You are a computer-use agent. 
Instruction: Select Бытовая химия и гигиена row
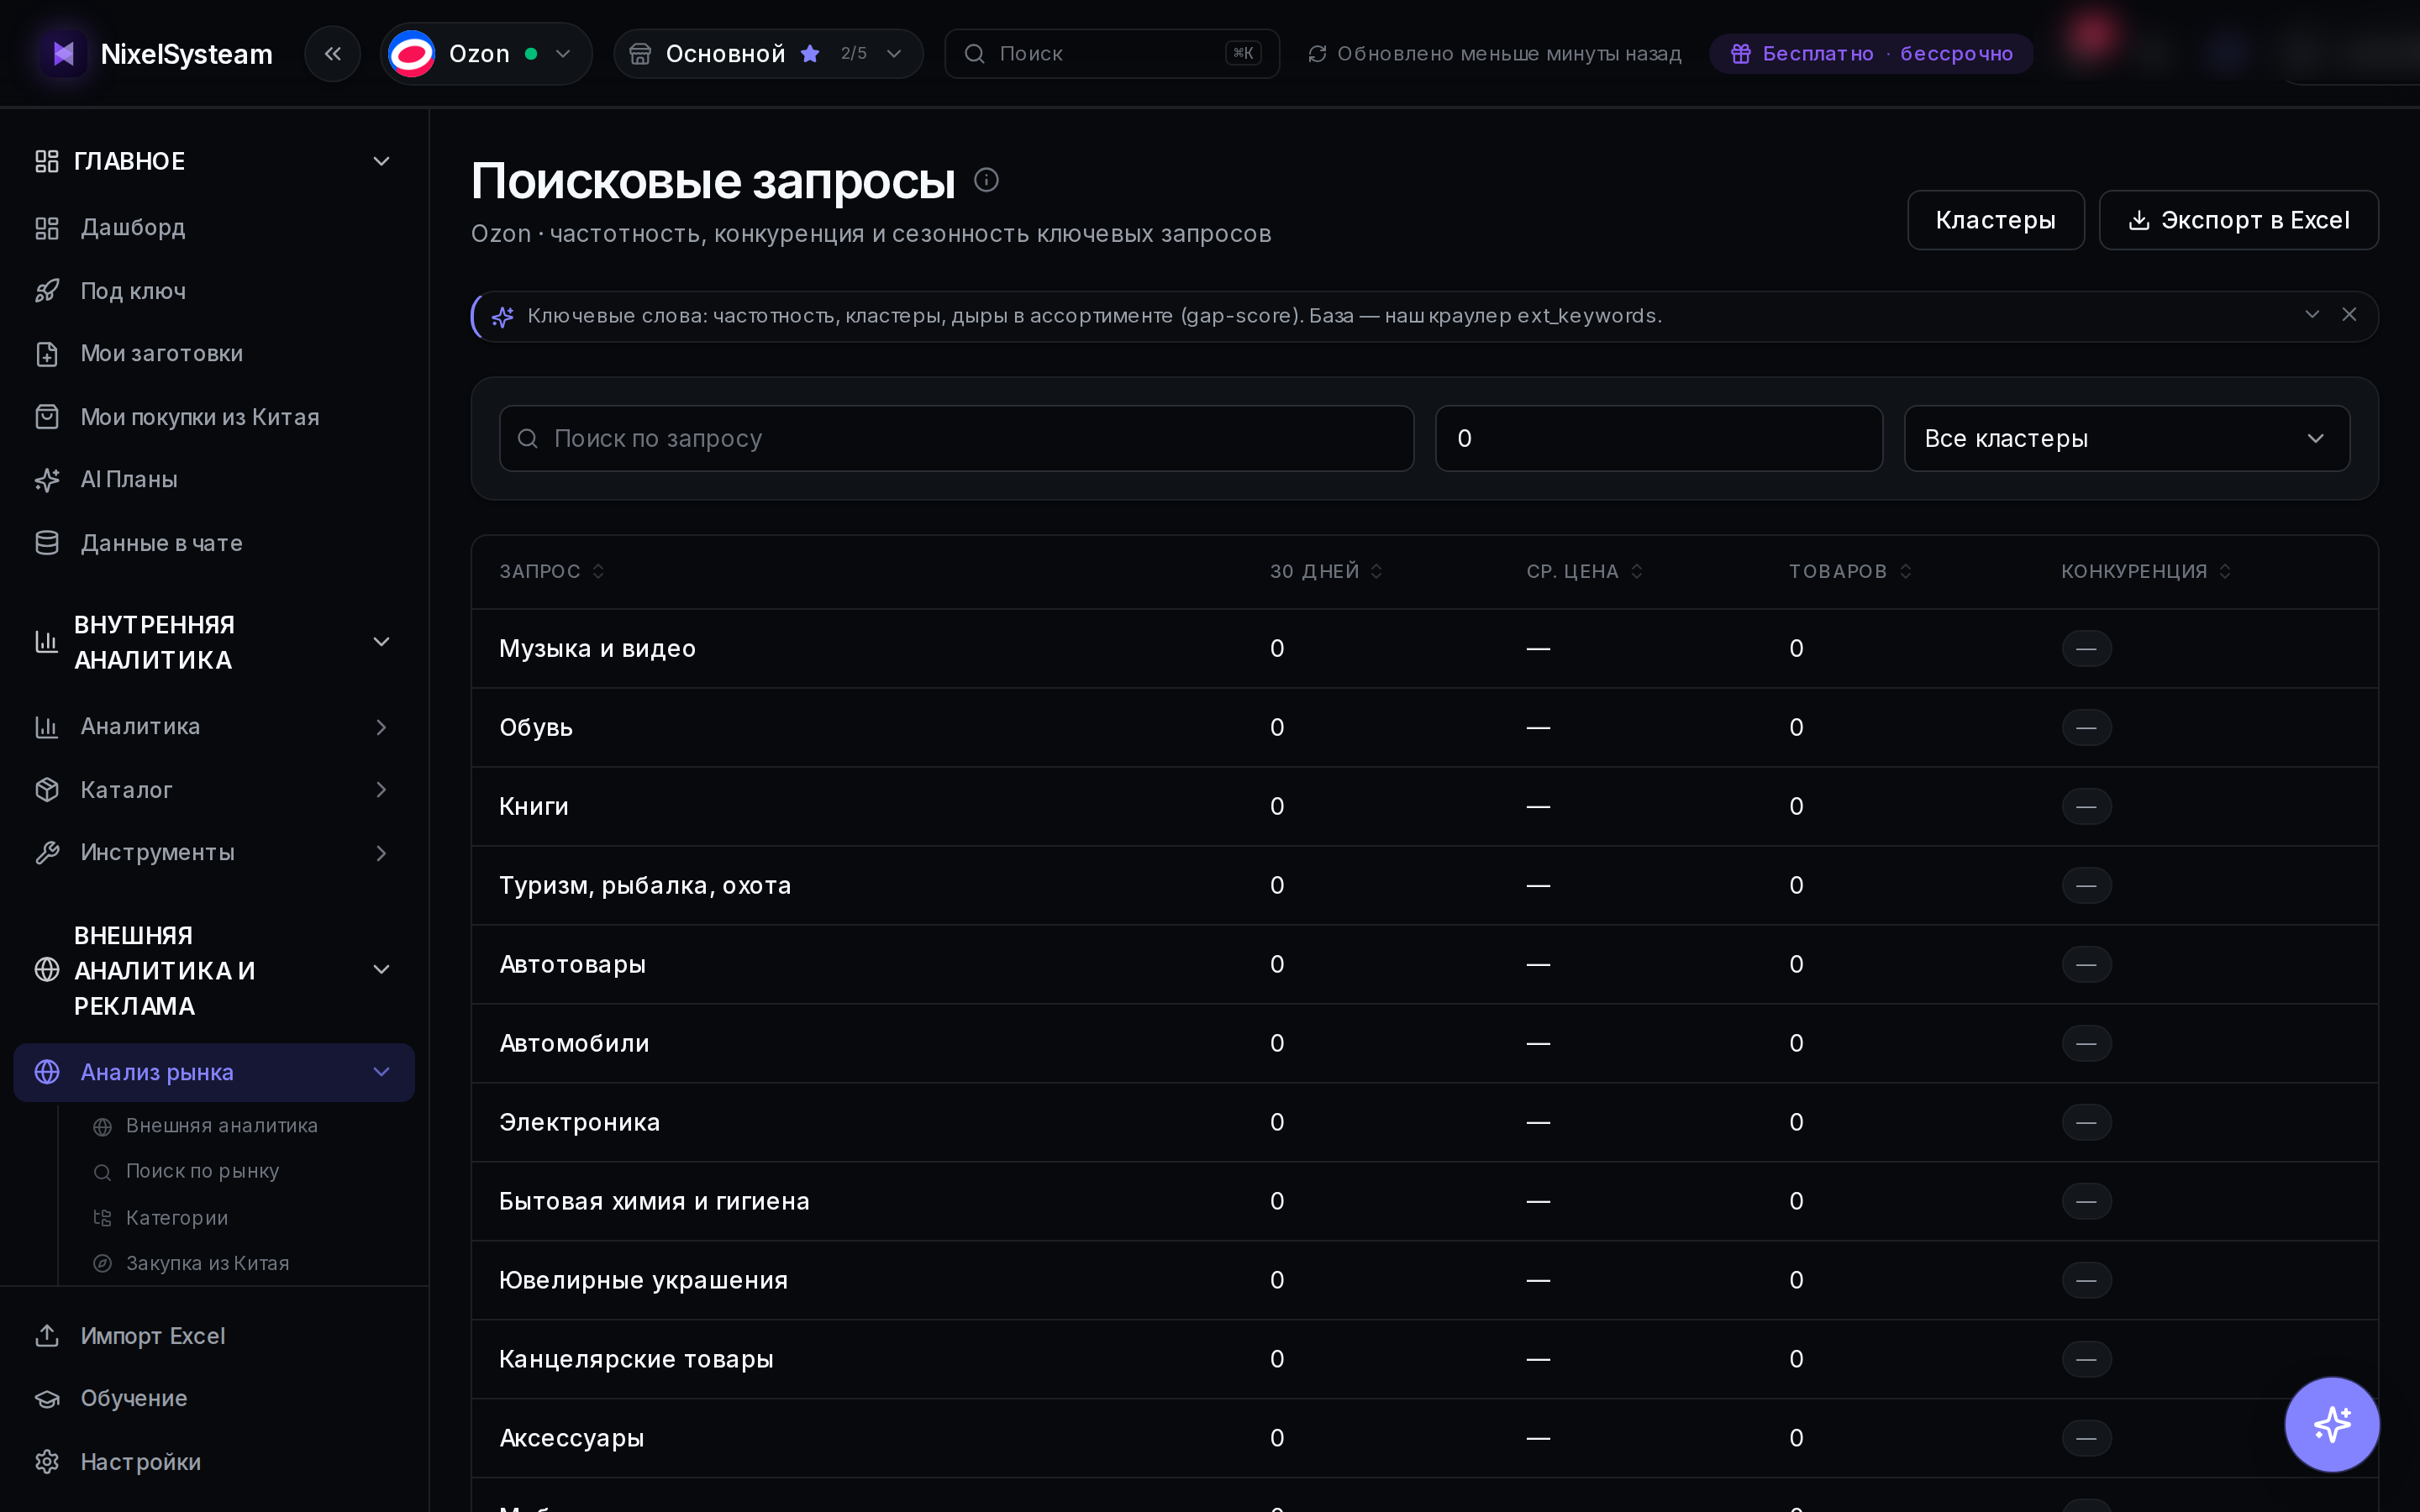click(1424, 1202)
